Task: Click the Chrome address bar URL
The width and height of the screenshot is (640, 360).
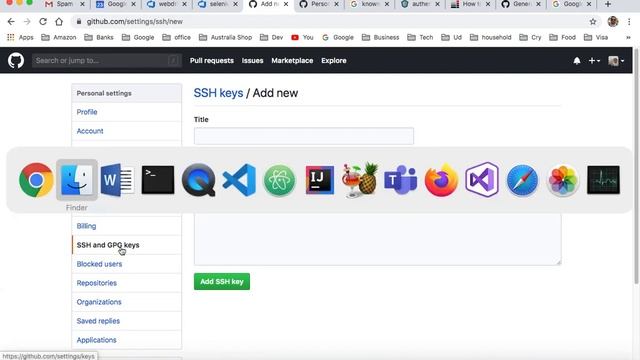Action: coord(135,22)
